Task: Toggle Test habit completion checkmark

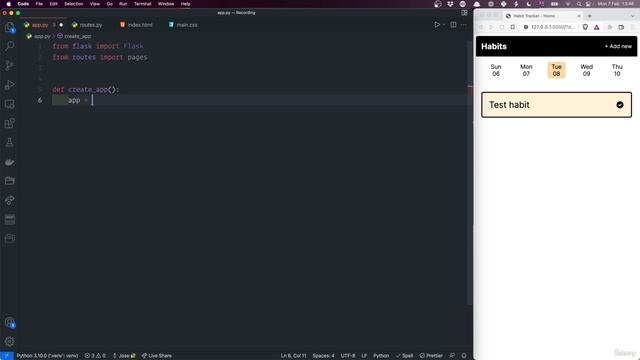Action: click(620, 105)
